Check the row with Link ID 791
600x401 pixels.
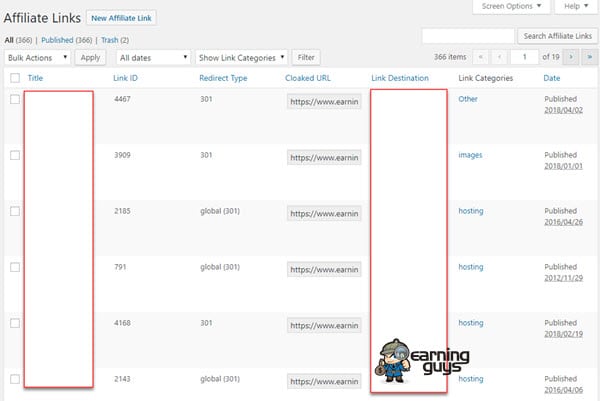point(15,267)
